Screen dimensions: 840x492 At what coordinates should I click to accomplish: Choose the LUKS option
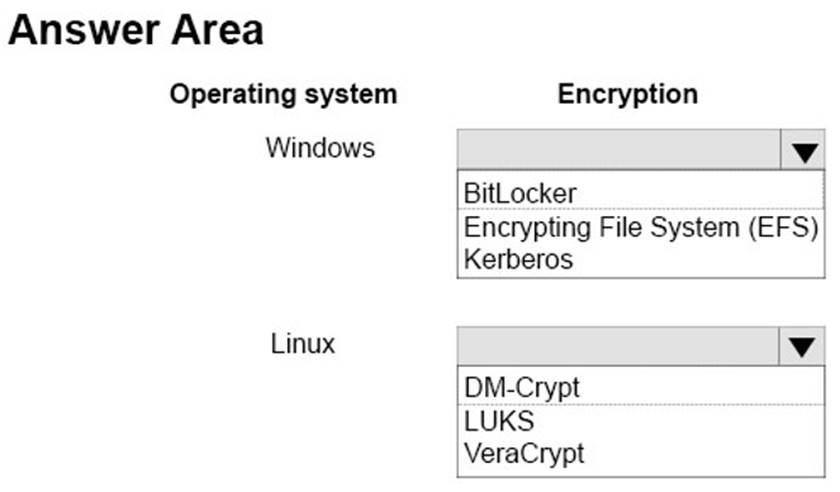[498, 419]
